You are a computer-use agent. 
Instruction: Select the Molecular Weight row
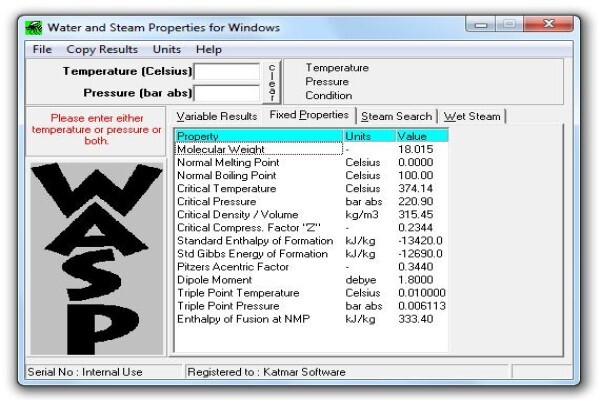(311, 149)
